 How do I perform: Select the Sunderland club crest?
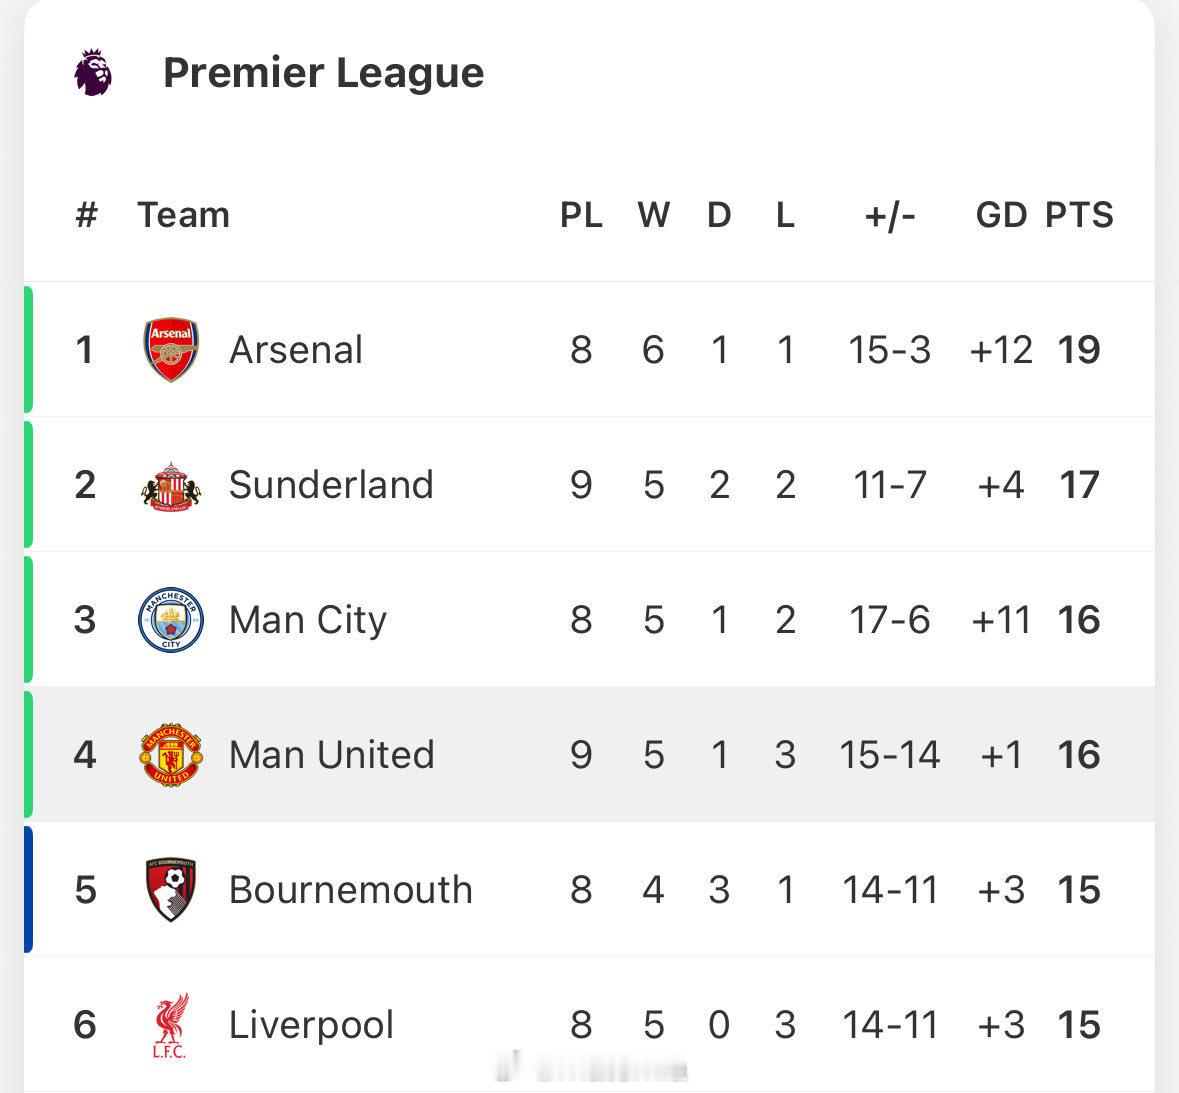[171, 486]
